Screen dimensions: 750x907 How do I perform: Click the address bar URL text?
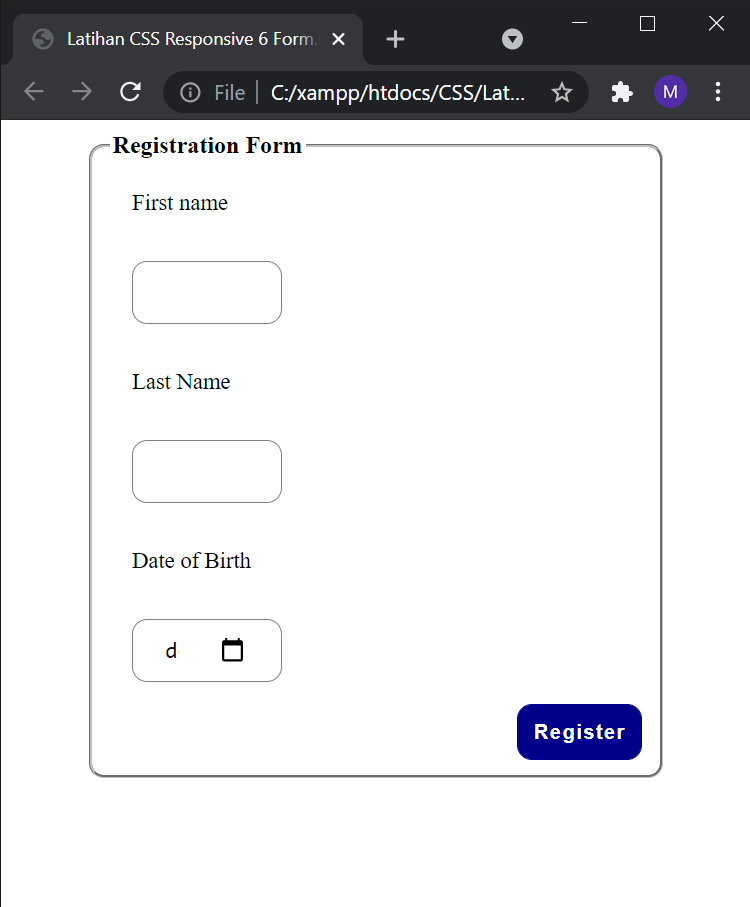[398, 93]
